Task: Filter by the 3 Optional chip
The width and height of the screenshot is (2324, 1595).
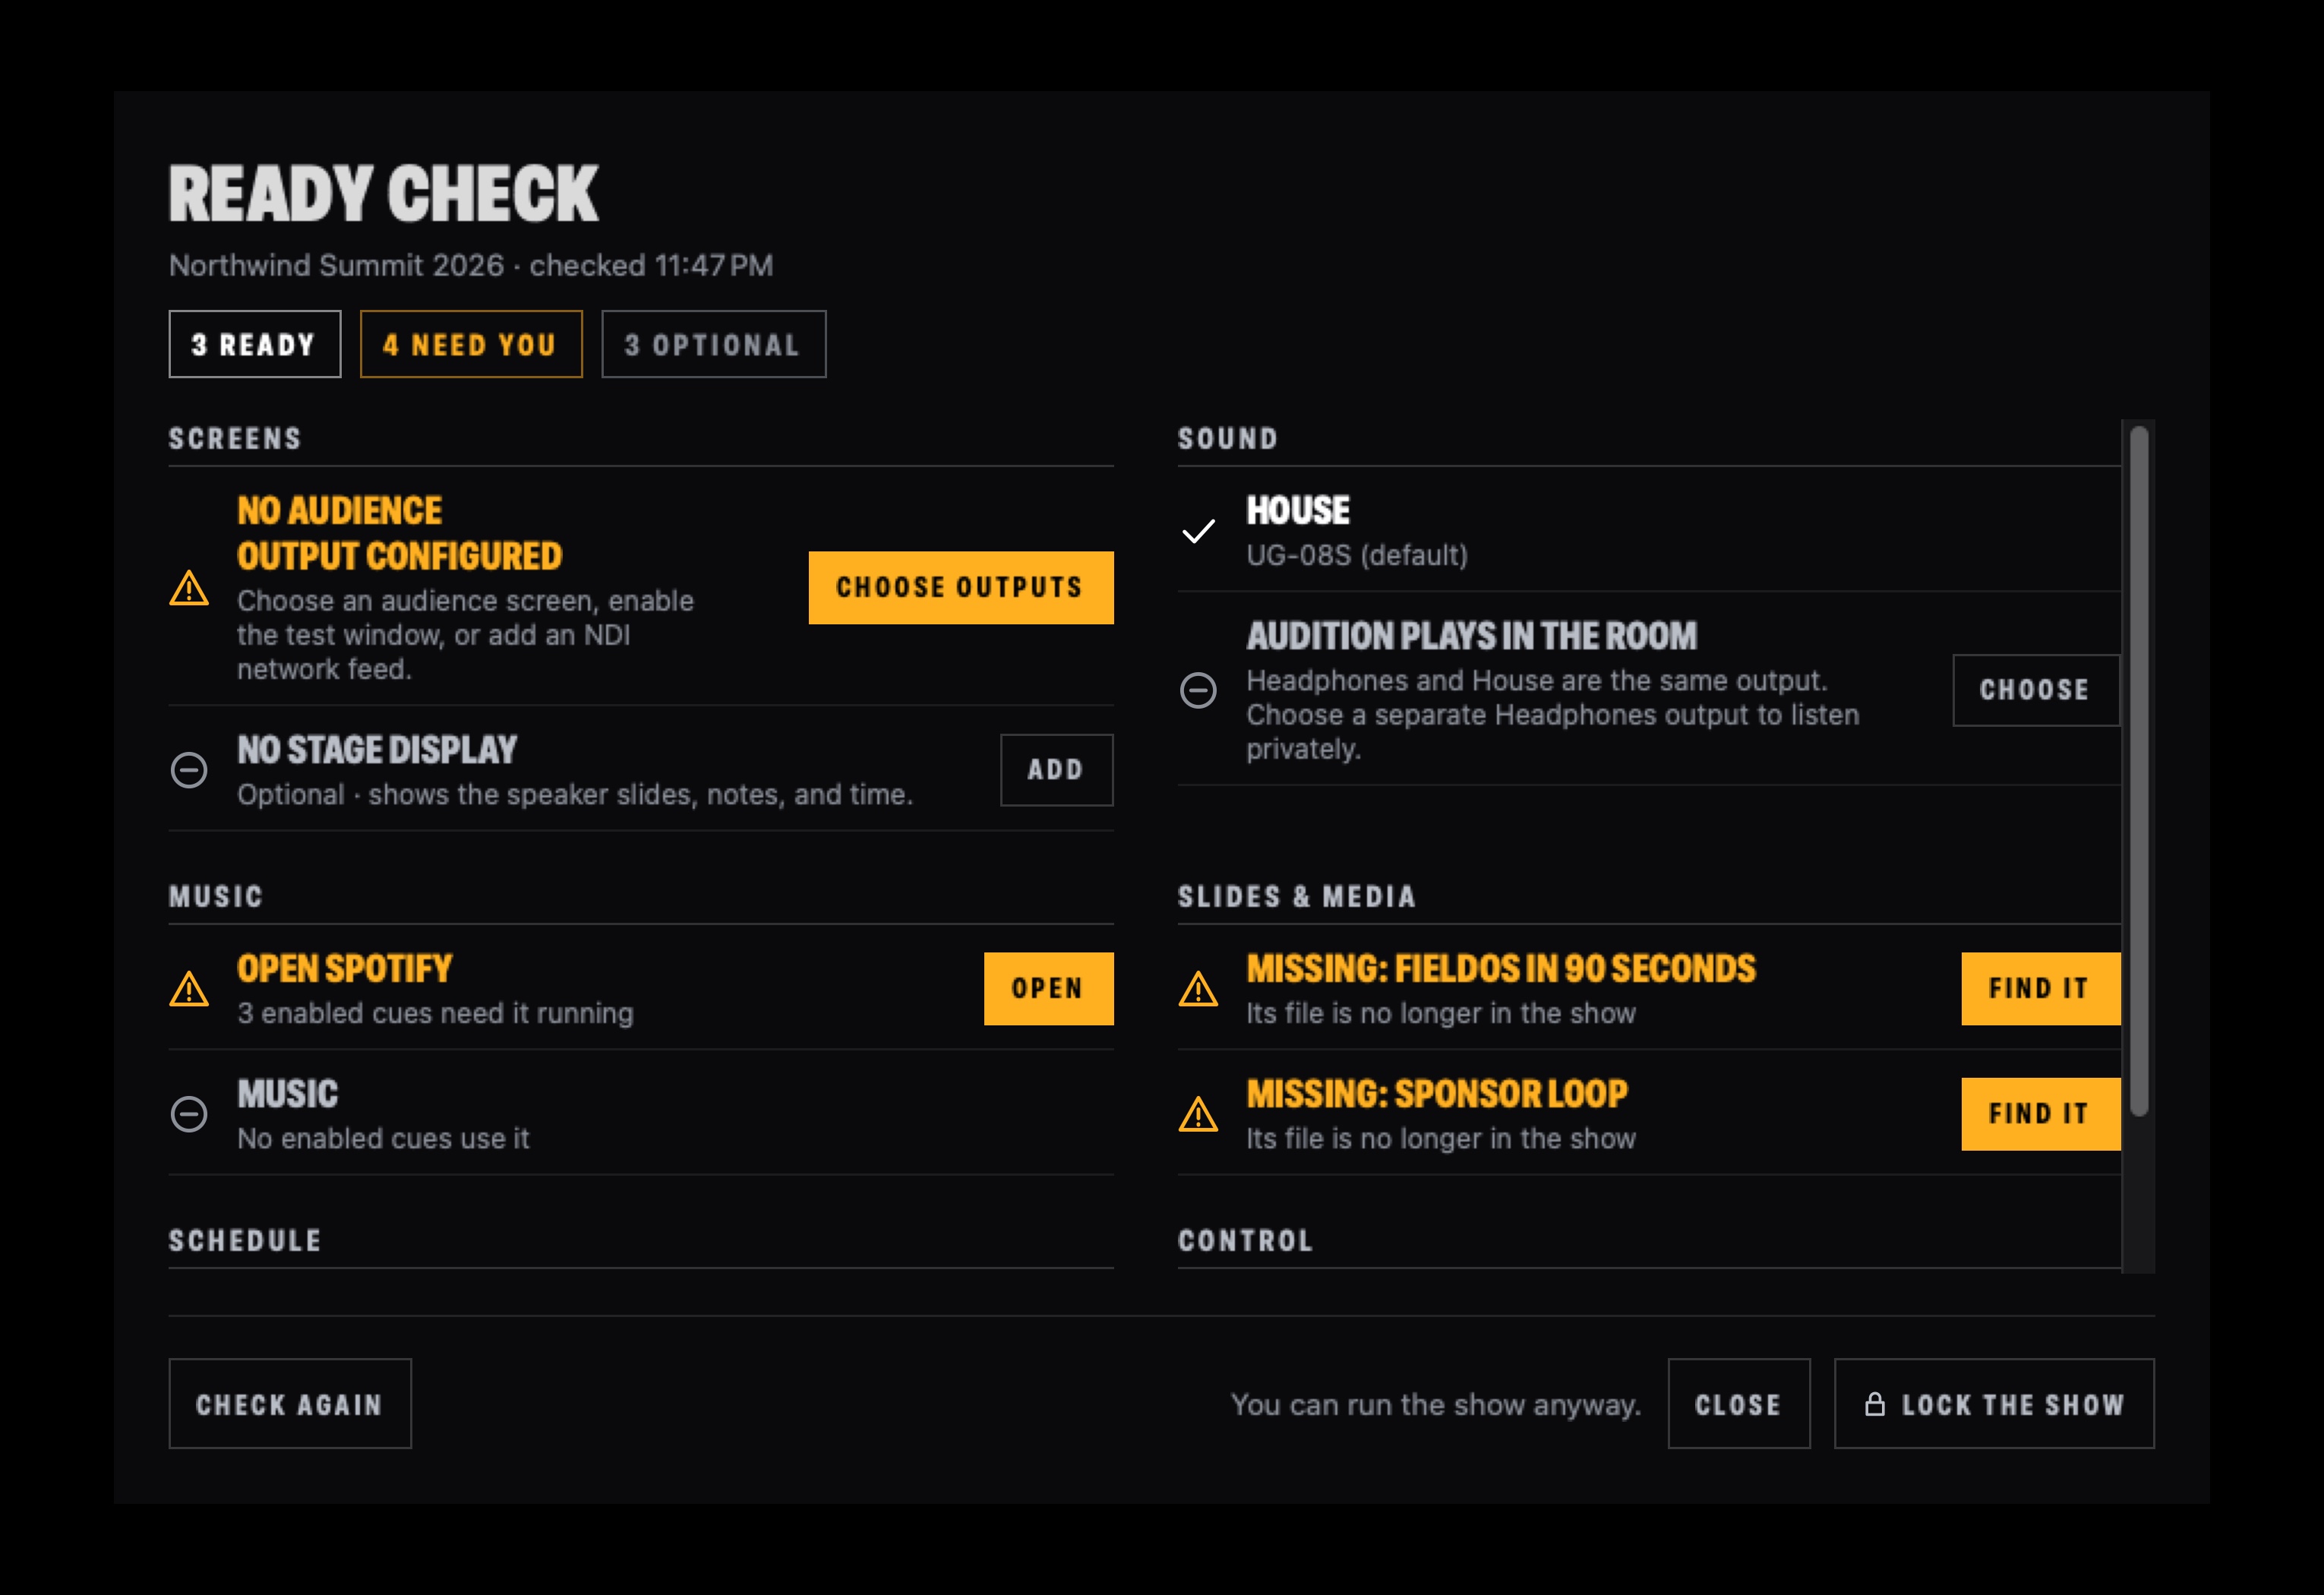Action: pyautogui.click(x=714, y=344)
